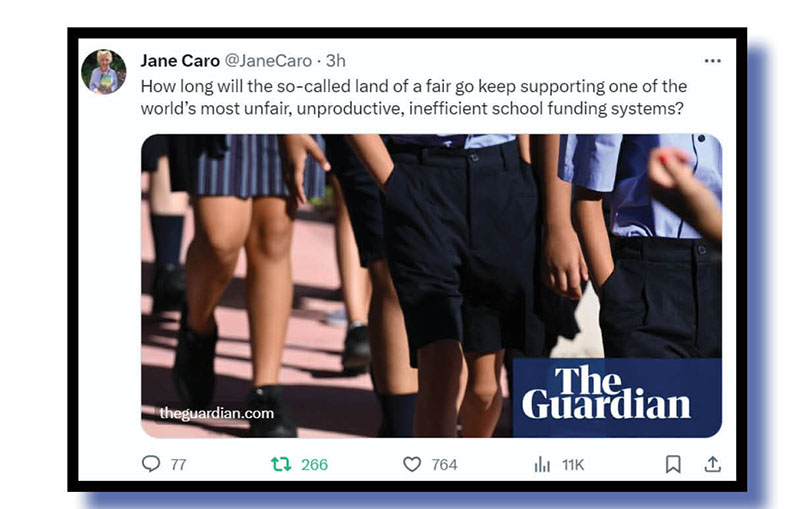Viewport: 794px width, 509px height.
Task: Bookmark the tweet with the bookmark icon
Action: [673, 464]
